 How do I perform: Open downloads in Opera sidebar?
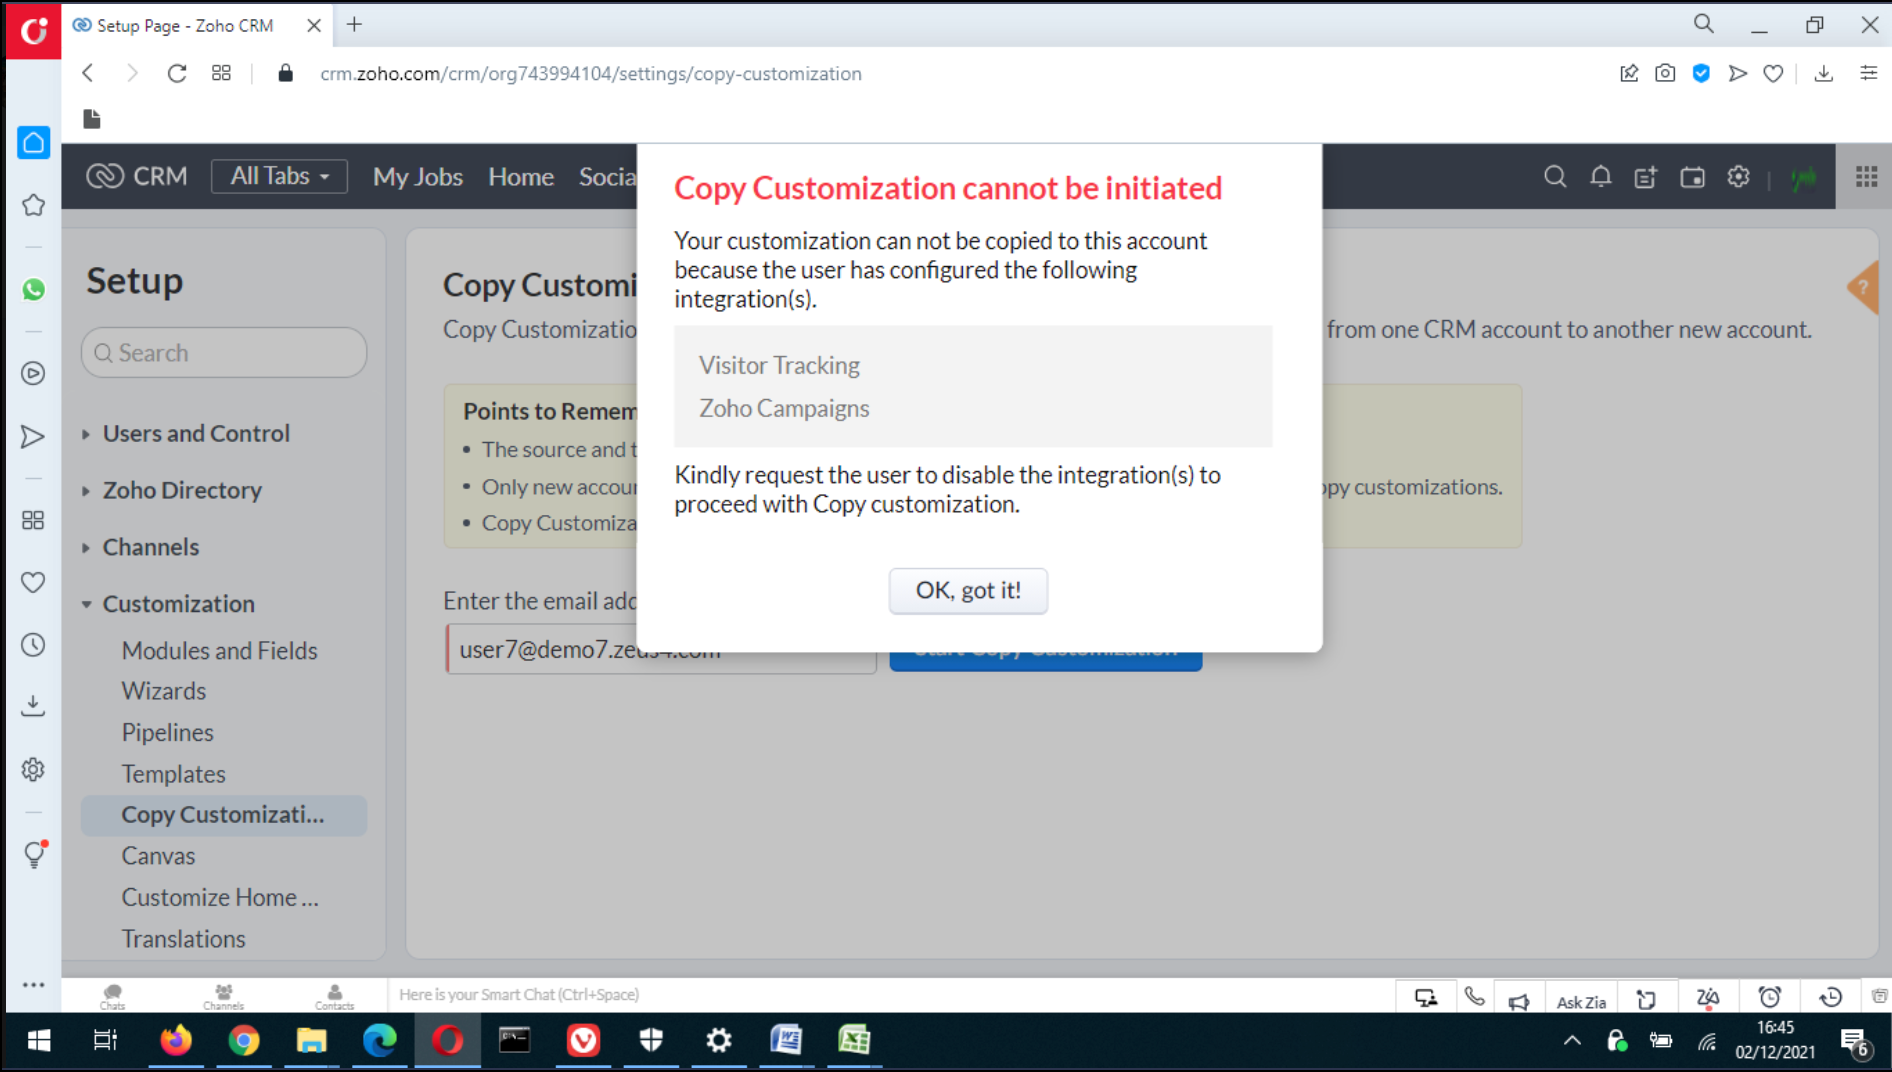tap(33, 706)
